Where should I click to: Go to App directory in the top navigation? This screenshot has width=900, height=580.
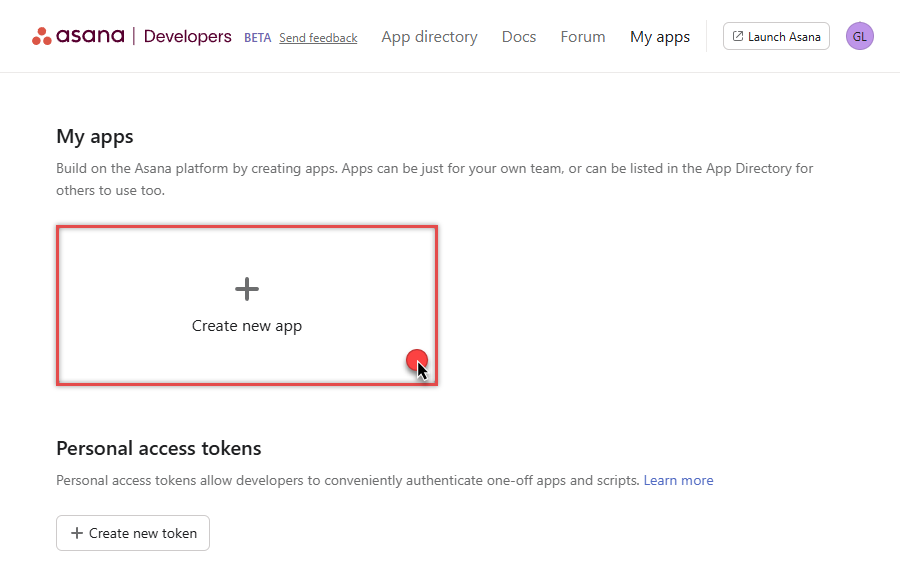429,37
